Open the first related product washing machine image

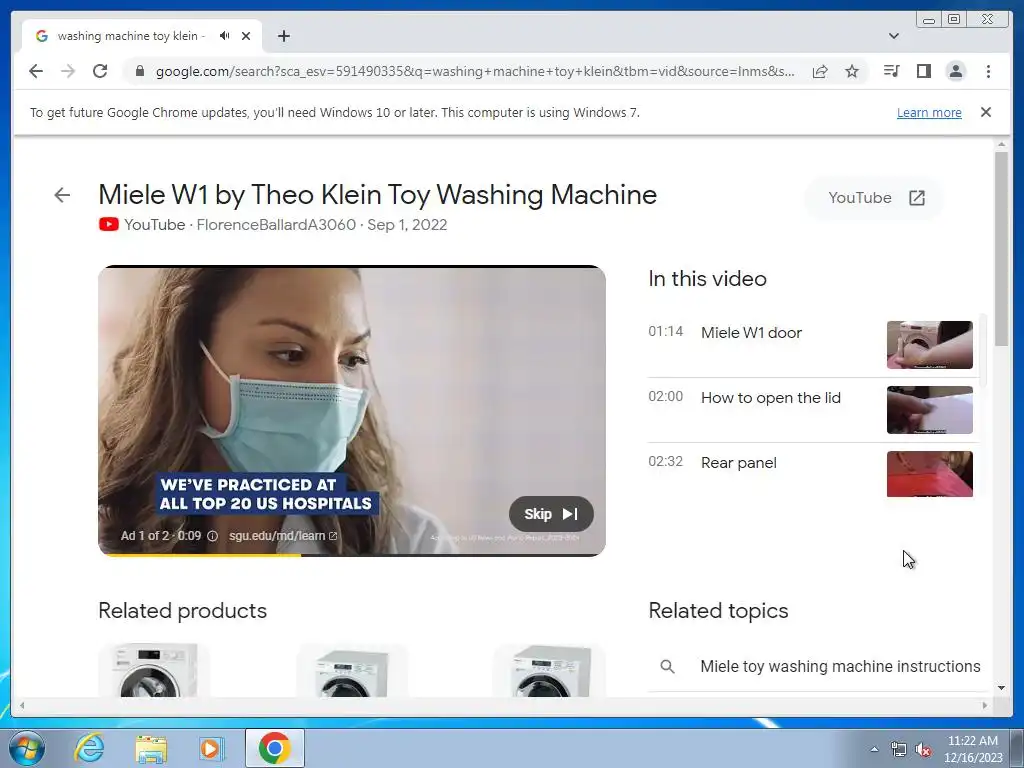154,670
